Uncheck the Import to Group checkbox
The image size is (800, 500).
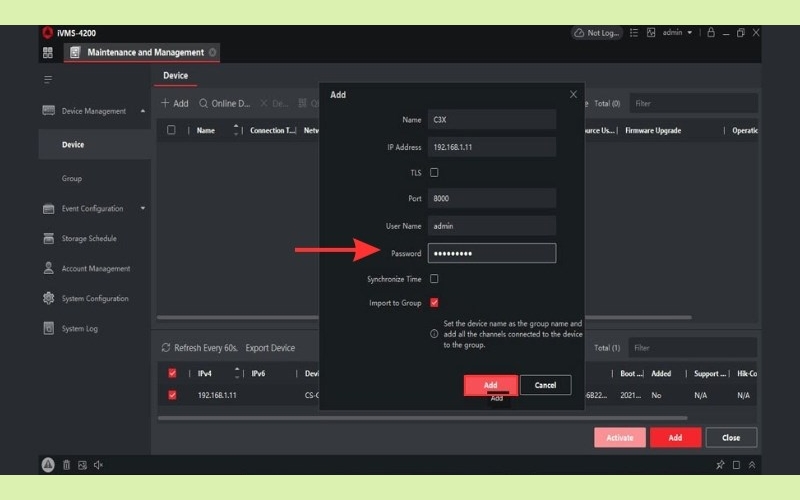pos(434,302)
